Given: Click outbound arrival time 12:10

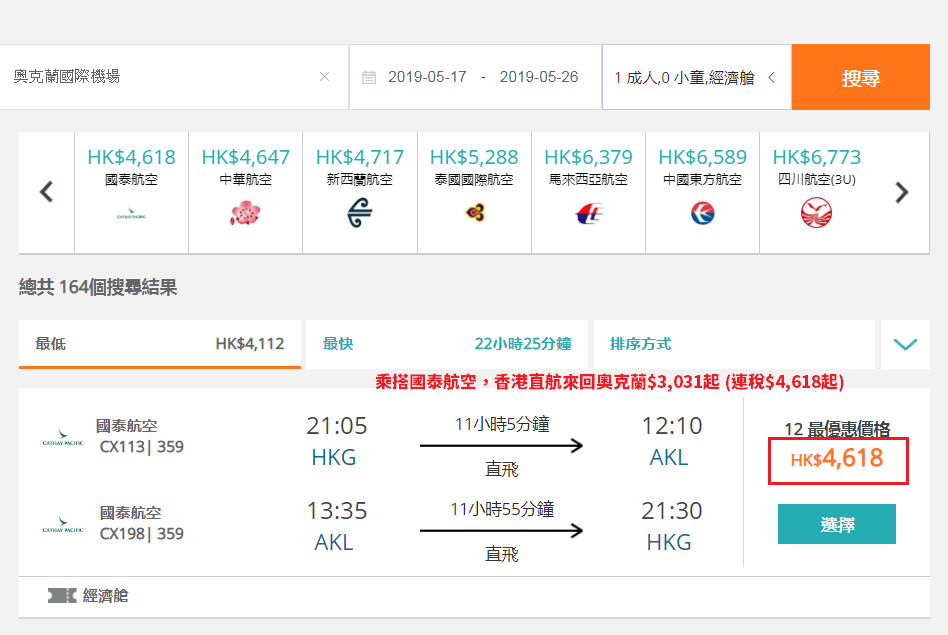Looking at the screenshot, I should click(672, 426).
